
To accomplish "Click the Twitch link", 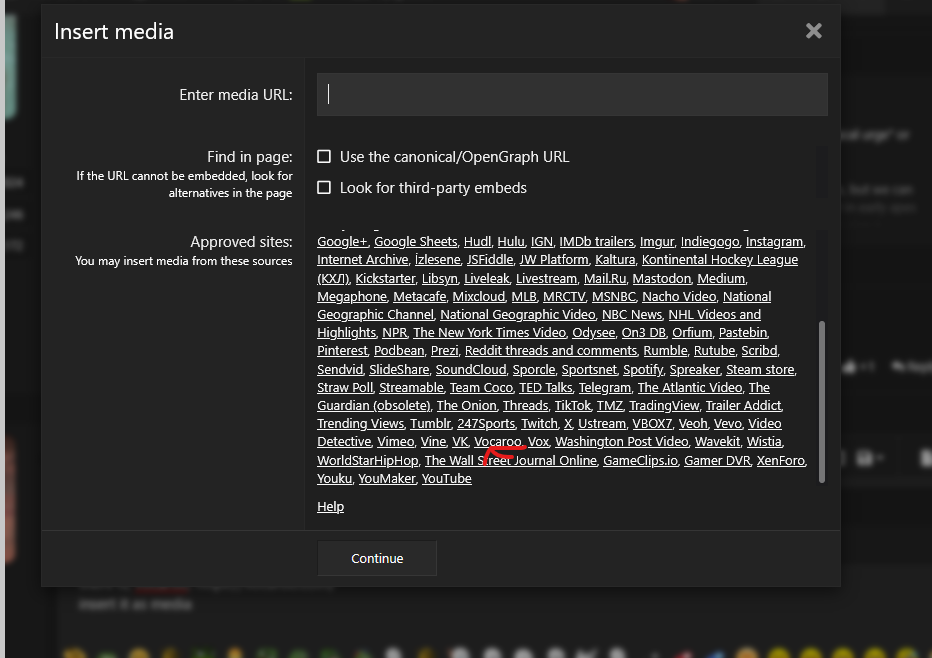I will click(x=540, y=424).
